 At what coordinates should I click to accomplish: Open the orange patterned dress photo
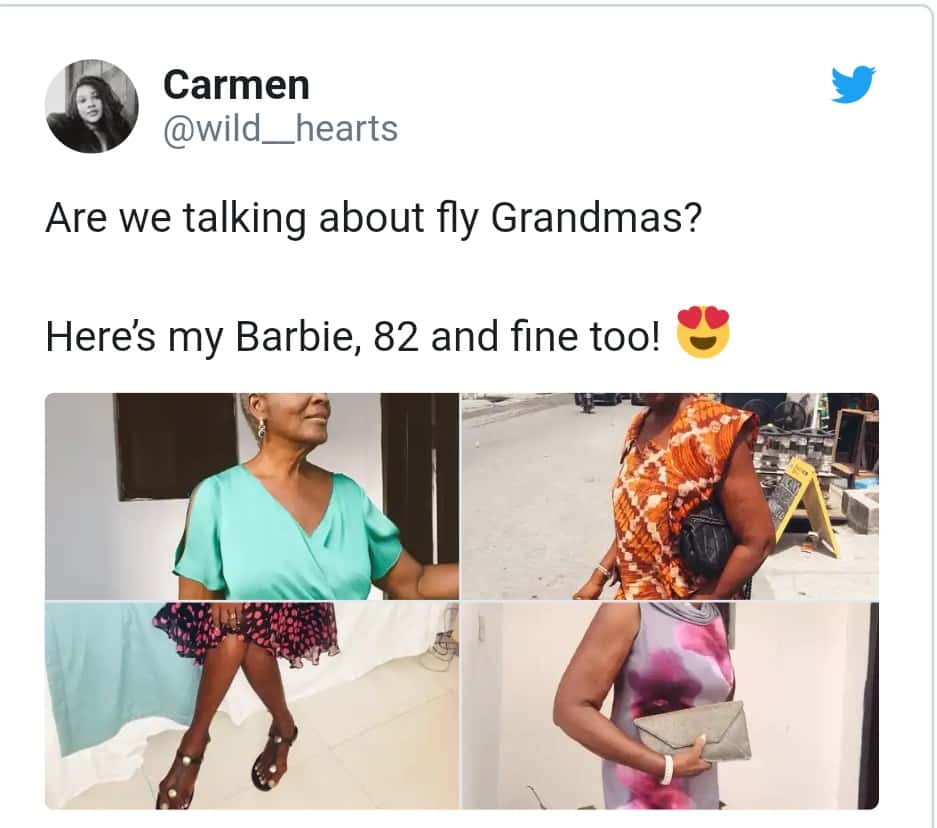pyautogui.click(x=670, y=496)
